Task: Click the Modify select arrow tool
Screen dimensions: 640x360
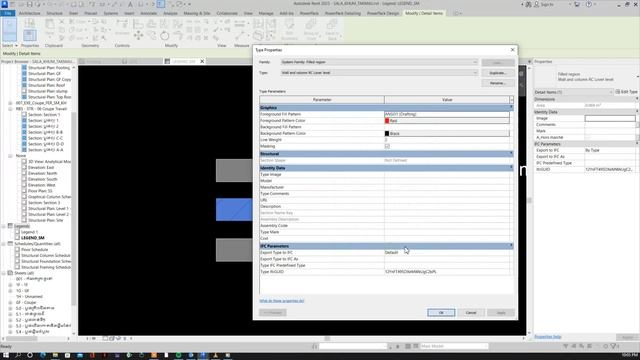Action: 9,29
